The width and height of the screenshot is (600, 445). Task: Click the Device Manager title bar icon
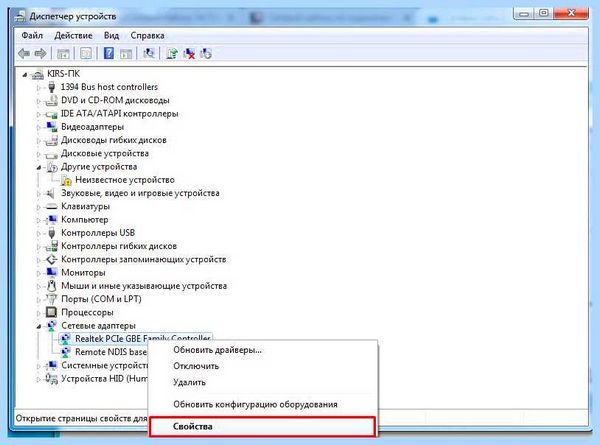tap(20, 16)
